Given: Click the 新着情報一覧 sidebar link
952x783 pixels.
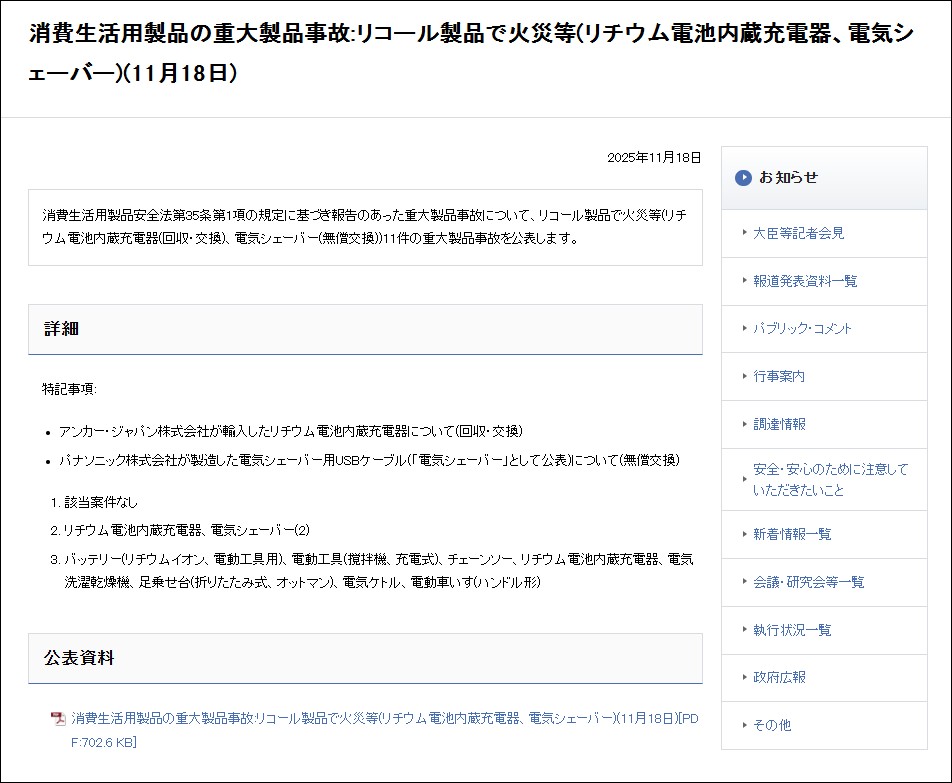Looking at the screenshot, I should 790,535.
